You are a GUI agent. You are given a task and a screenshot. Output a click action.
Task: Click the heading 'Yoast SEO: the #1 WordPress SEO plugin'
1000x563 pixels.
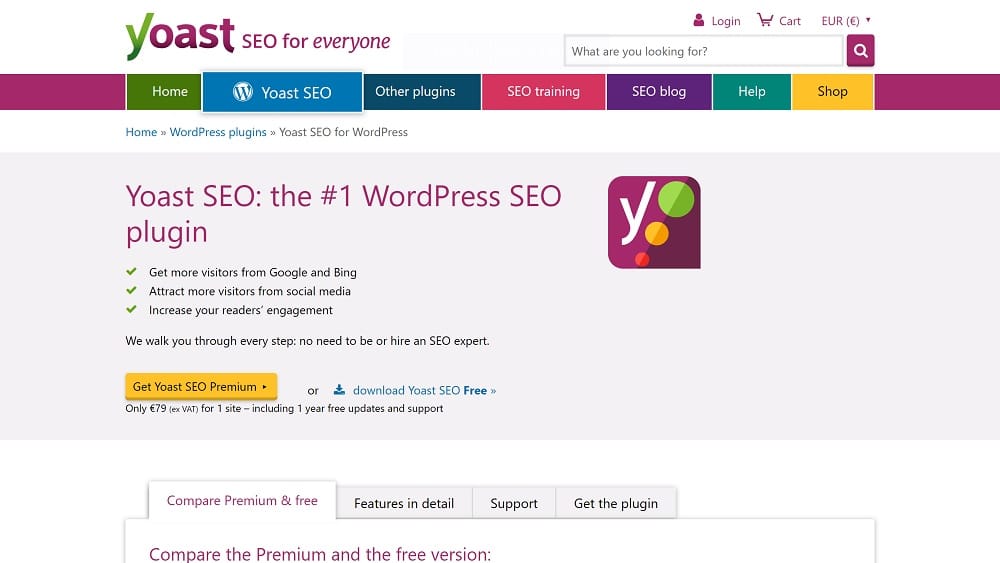click(343, 214)
